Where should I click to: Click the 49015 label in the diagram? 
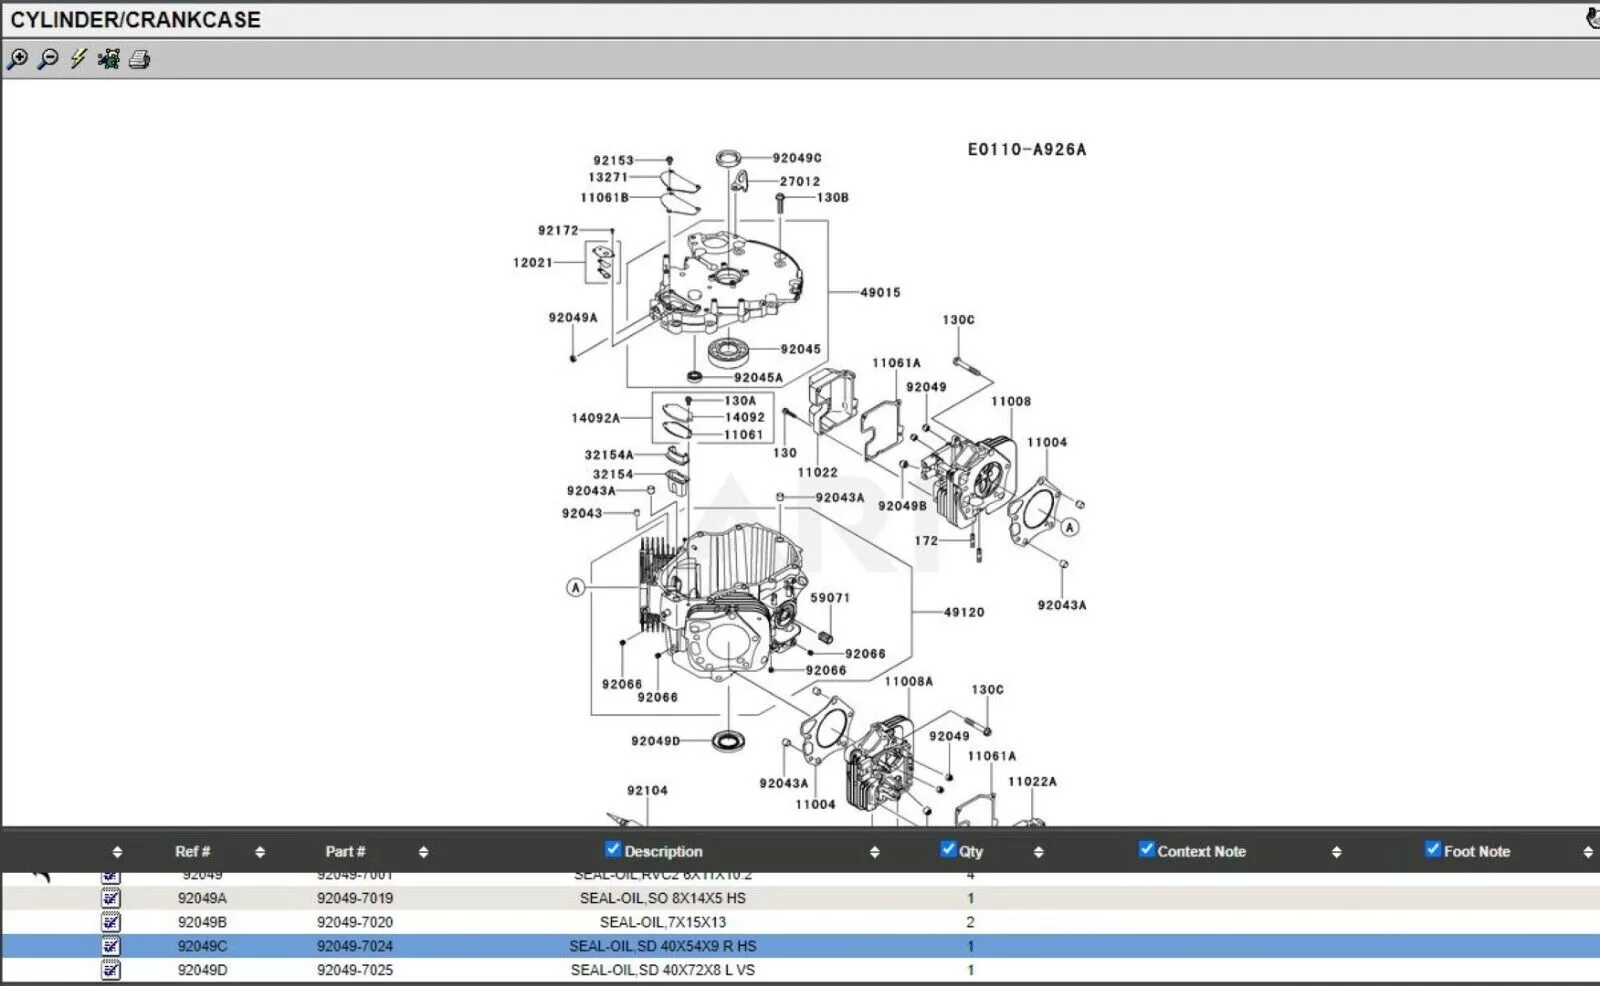click(880, 293)
